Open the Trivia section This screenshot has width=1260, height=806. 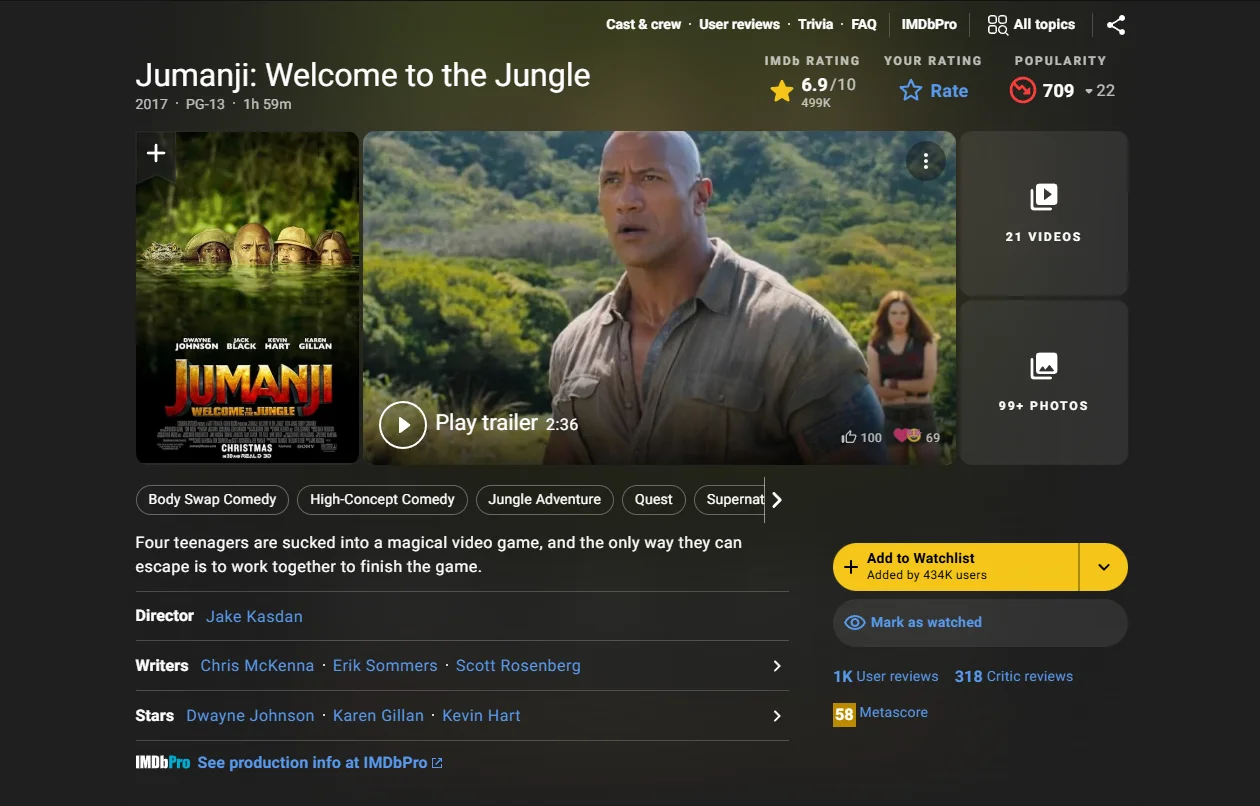[815, 24]
